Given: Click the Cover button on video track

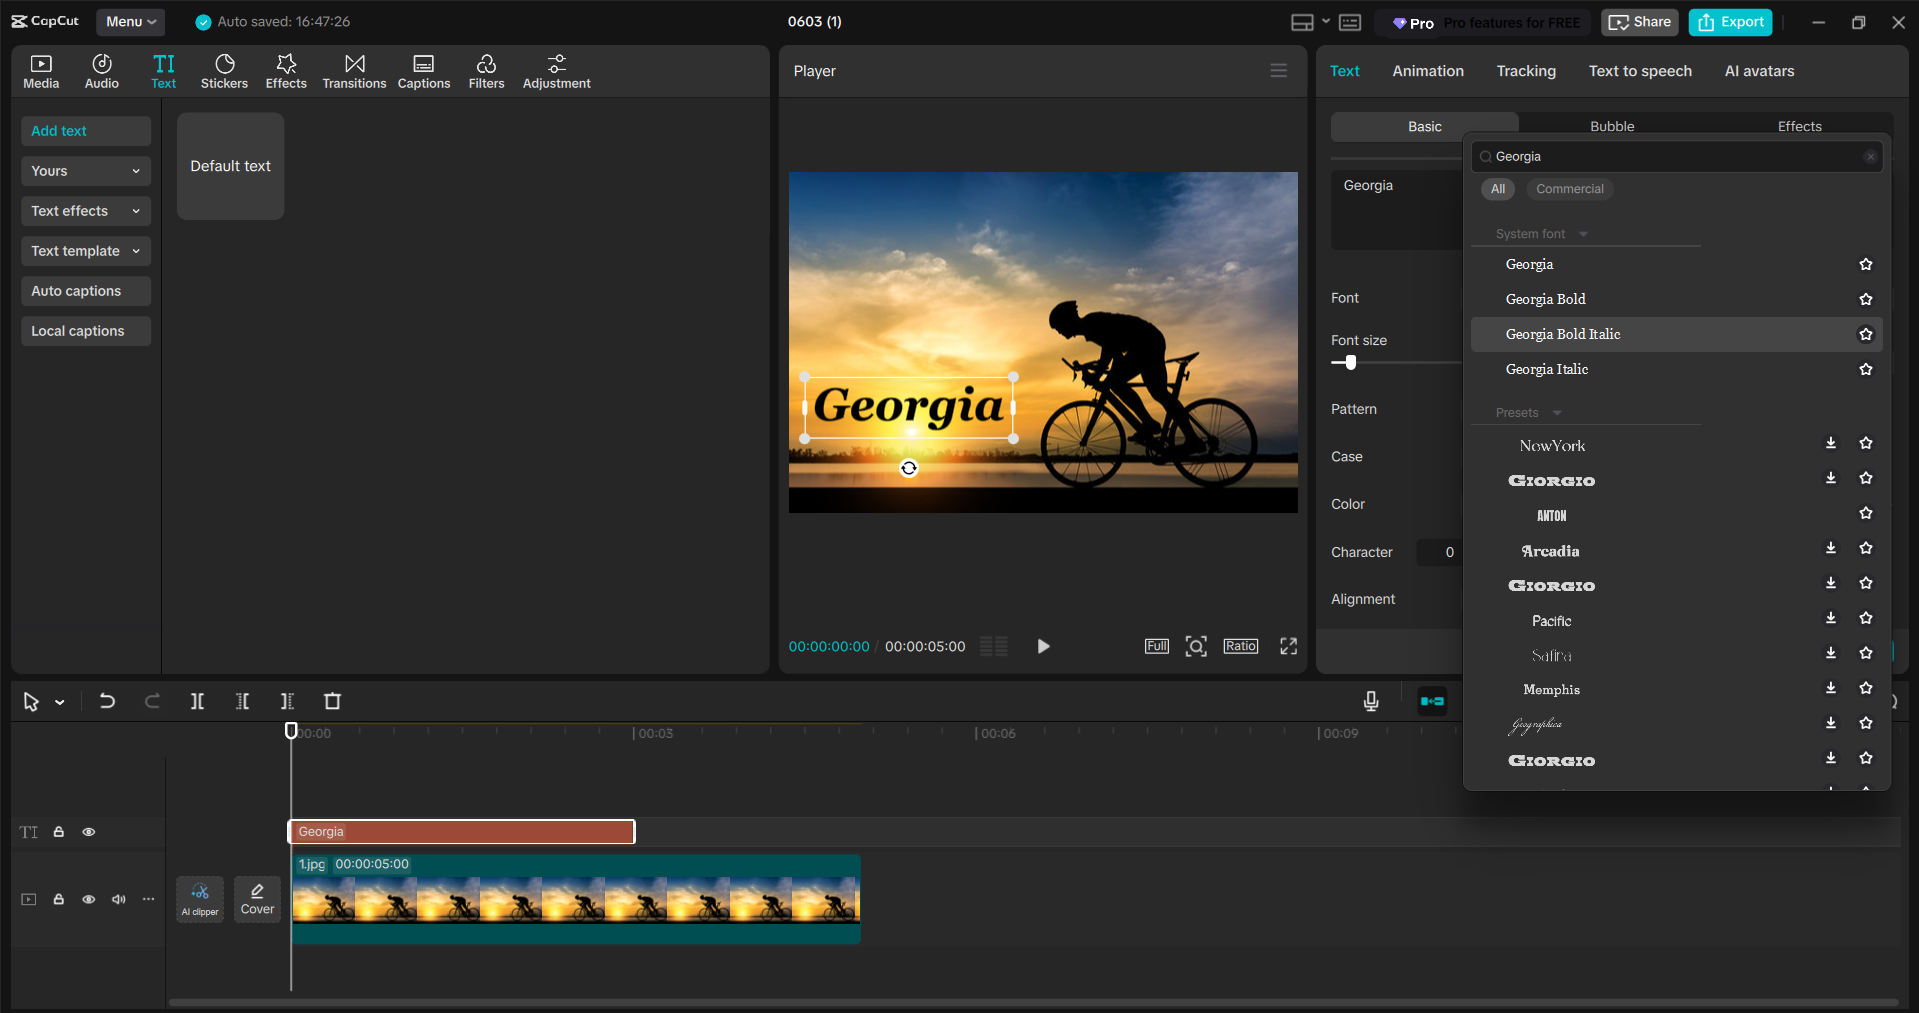Looking at the screenshot, I should pyautogui.click(x=257, y=899).
